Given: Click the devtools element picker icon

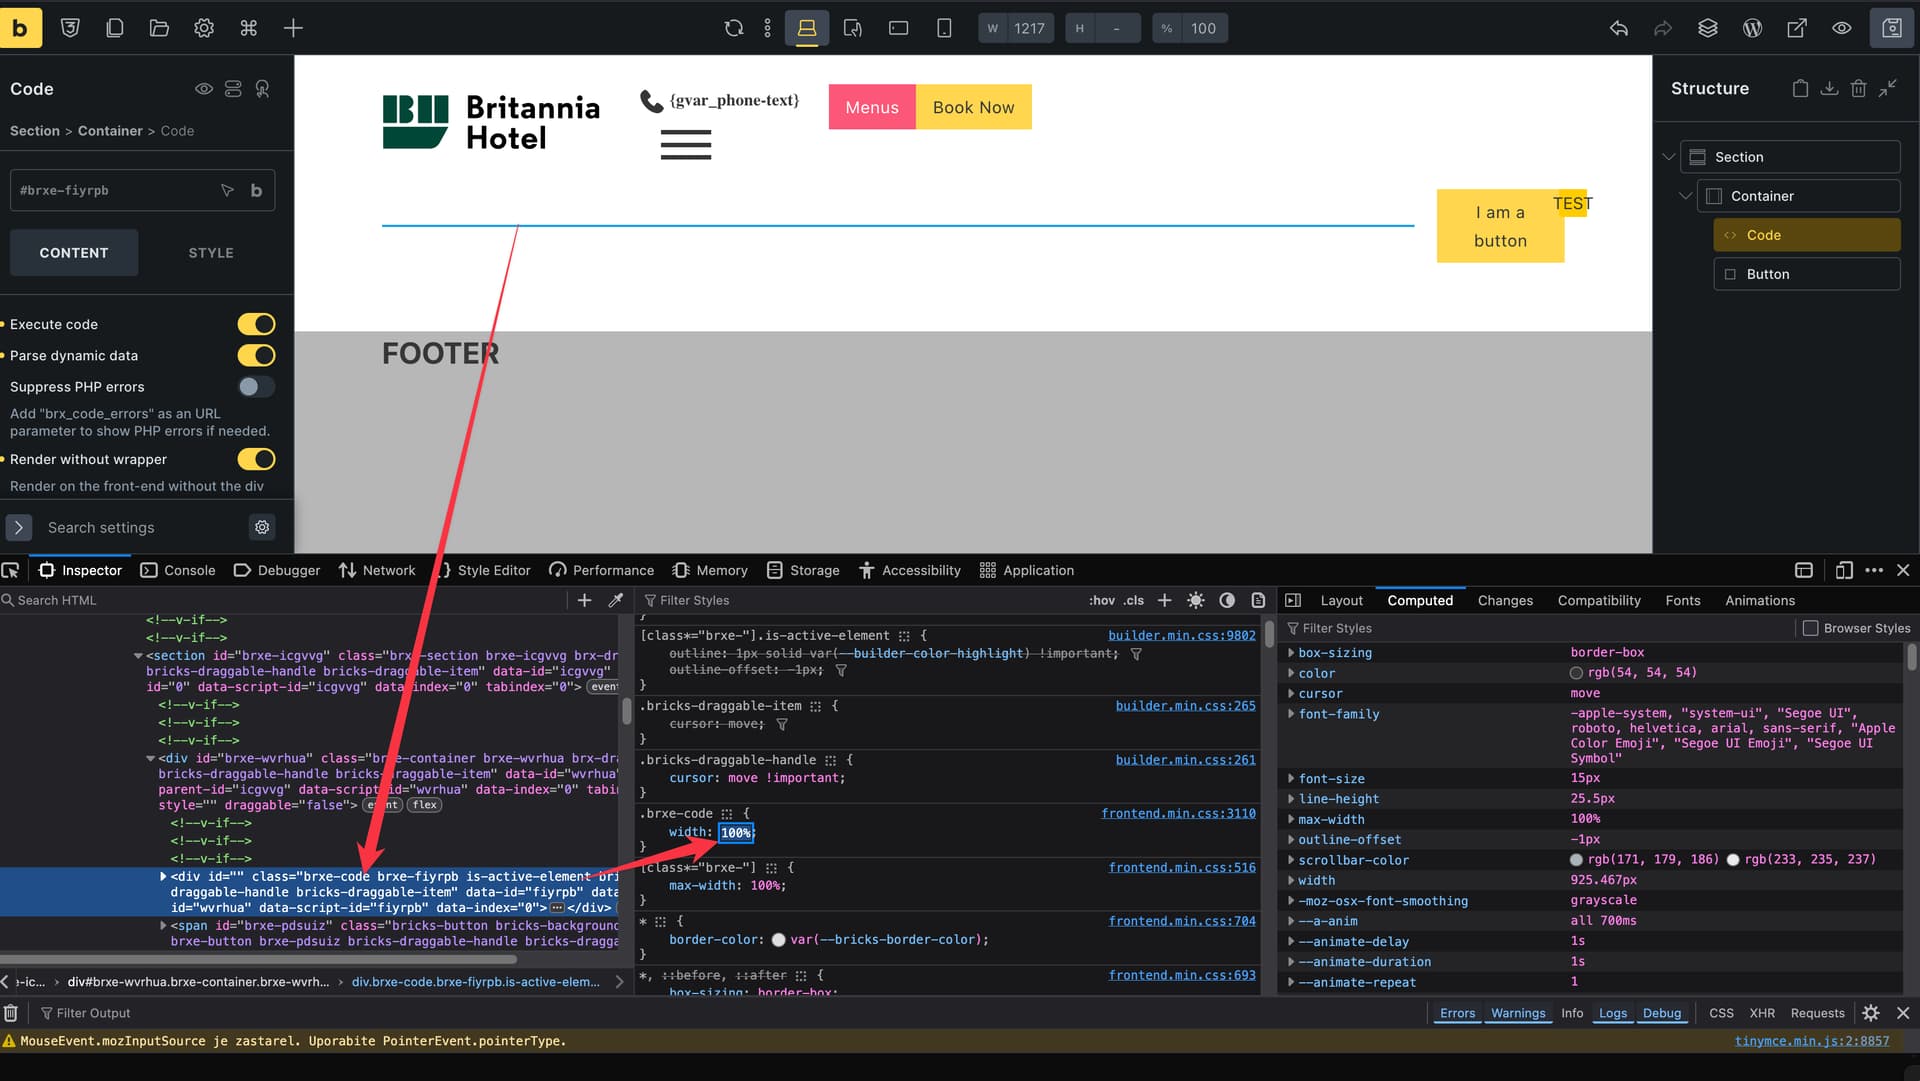Looking at the screenshot, I should (x=11, y=570).
